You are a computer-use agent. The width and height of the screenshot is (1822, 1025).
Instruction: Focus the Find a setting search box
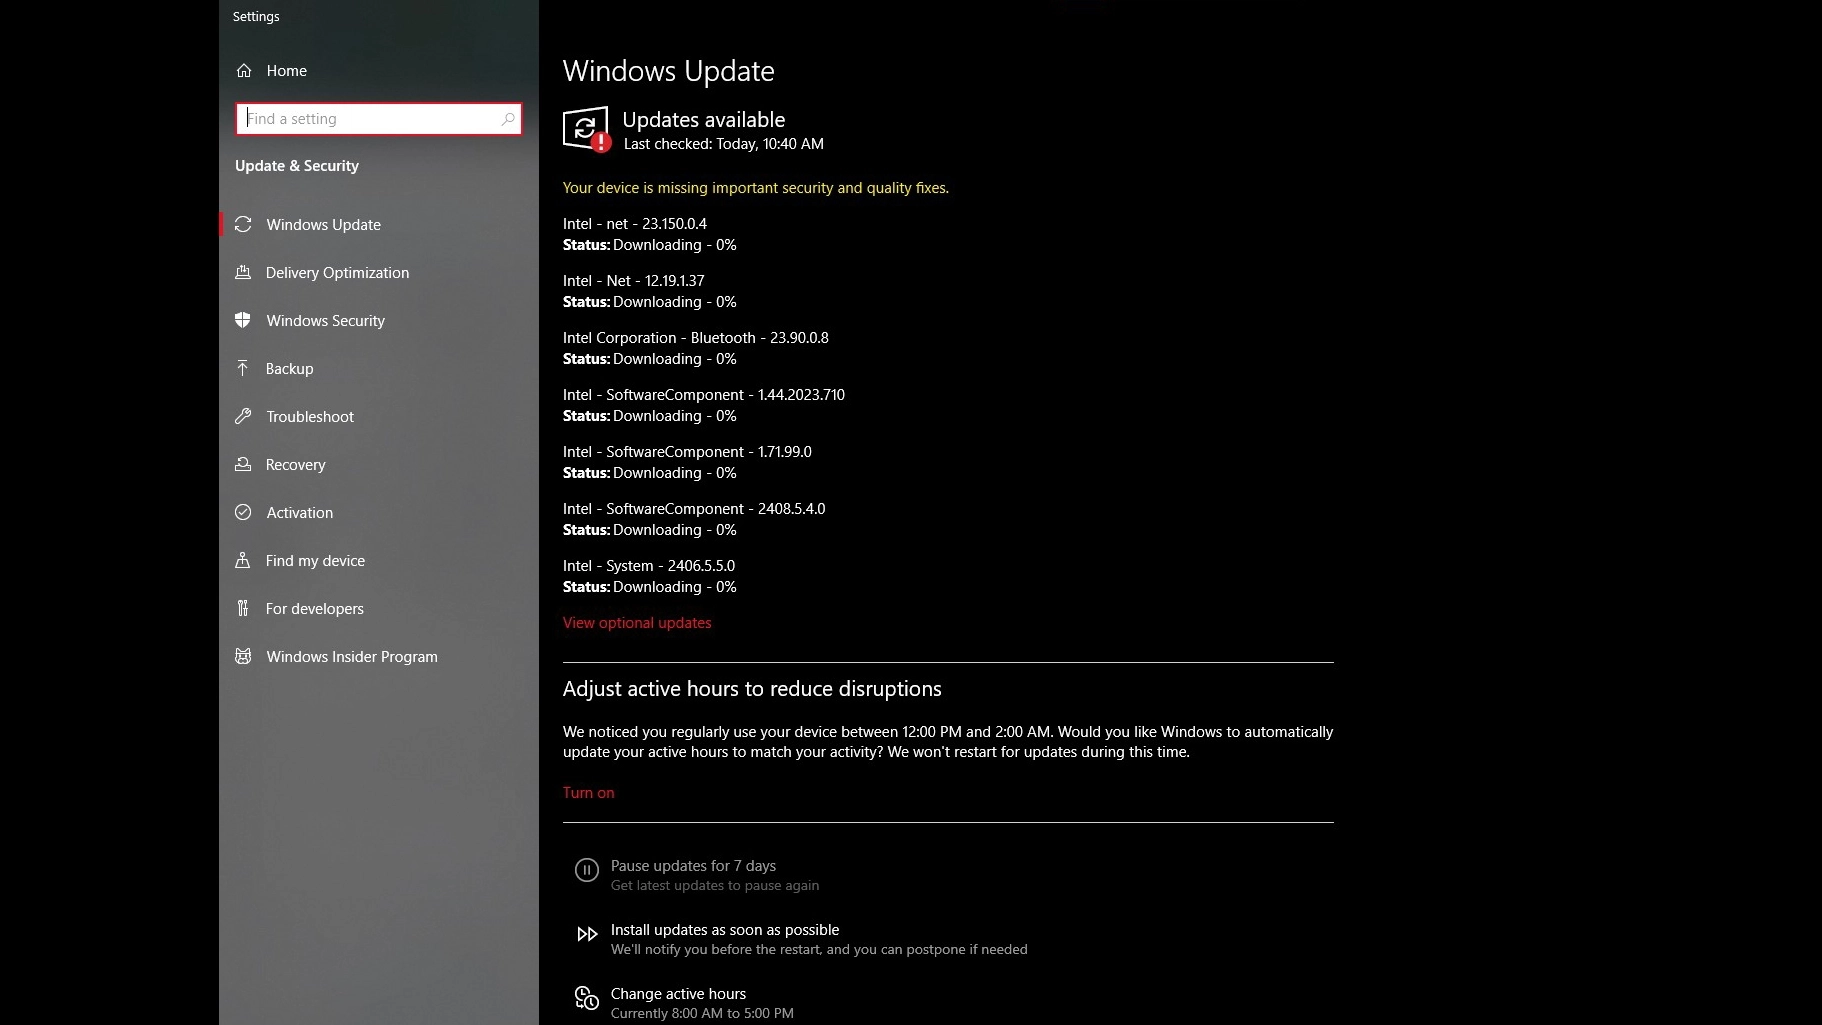pyautogui.click(x=379, y=119)
